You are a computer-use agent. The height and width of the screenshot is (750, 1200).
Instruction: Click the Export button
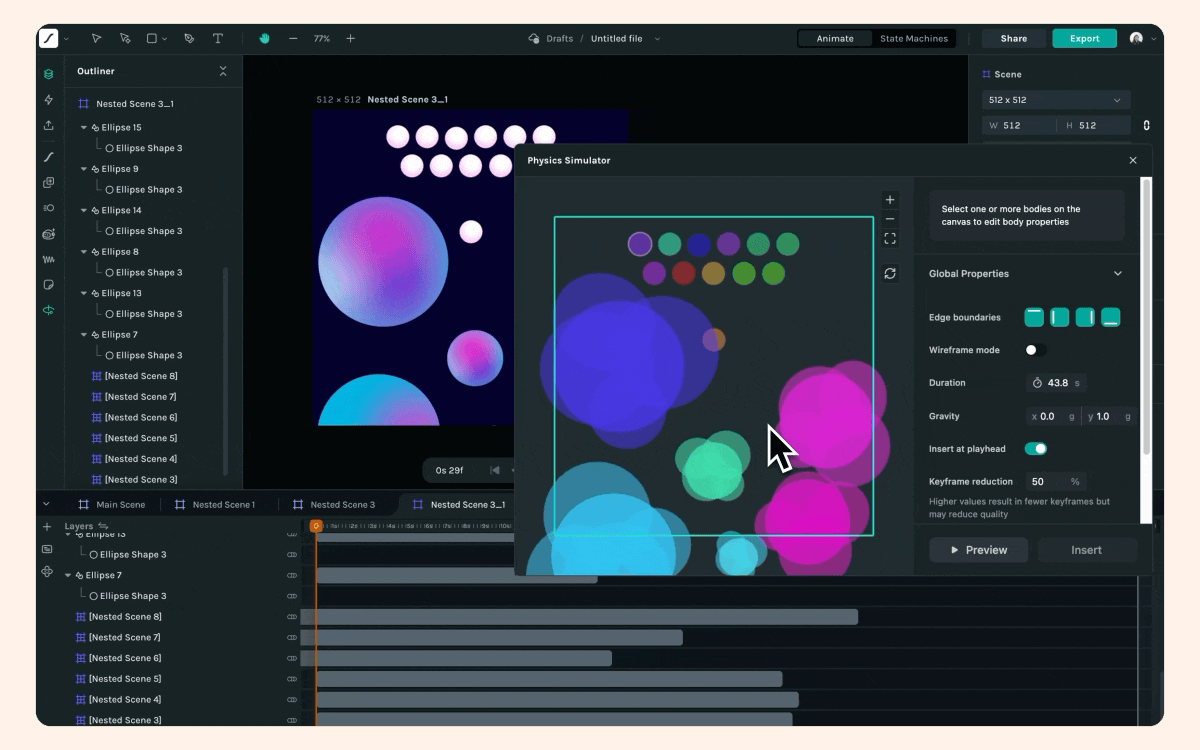point(1084,39)
